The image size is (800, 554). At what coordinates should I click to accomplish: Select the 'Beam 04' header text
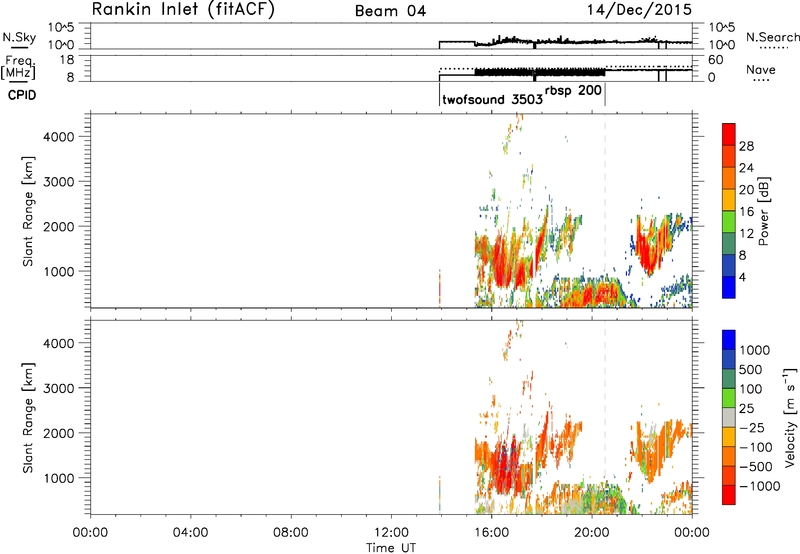pyautogui.click(x=390, y=11)
